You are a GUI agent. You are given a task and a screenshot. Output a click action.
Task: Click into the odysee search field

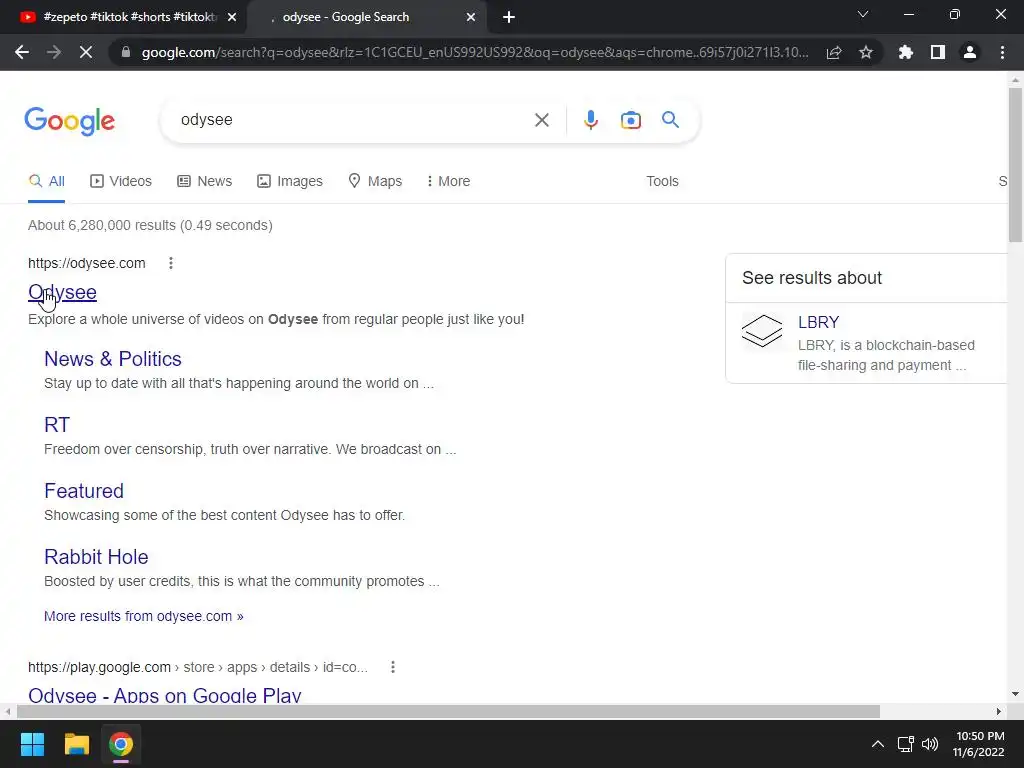(353, 120)
